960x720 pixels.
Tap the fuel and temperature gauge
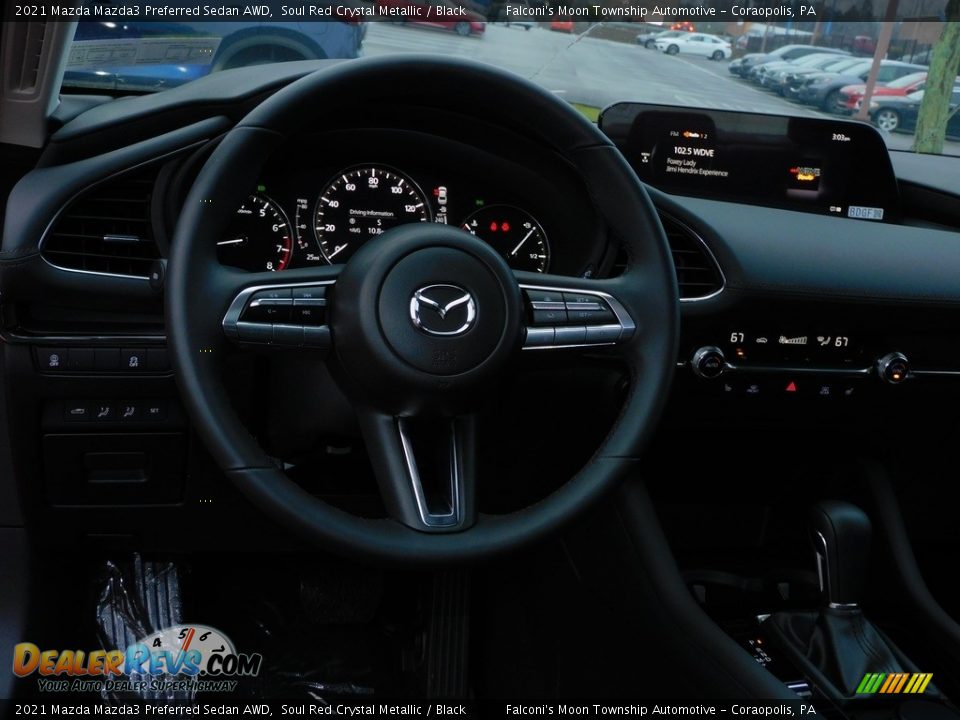[506, 238]
